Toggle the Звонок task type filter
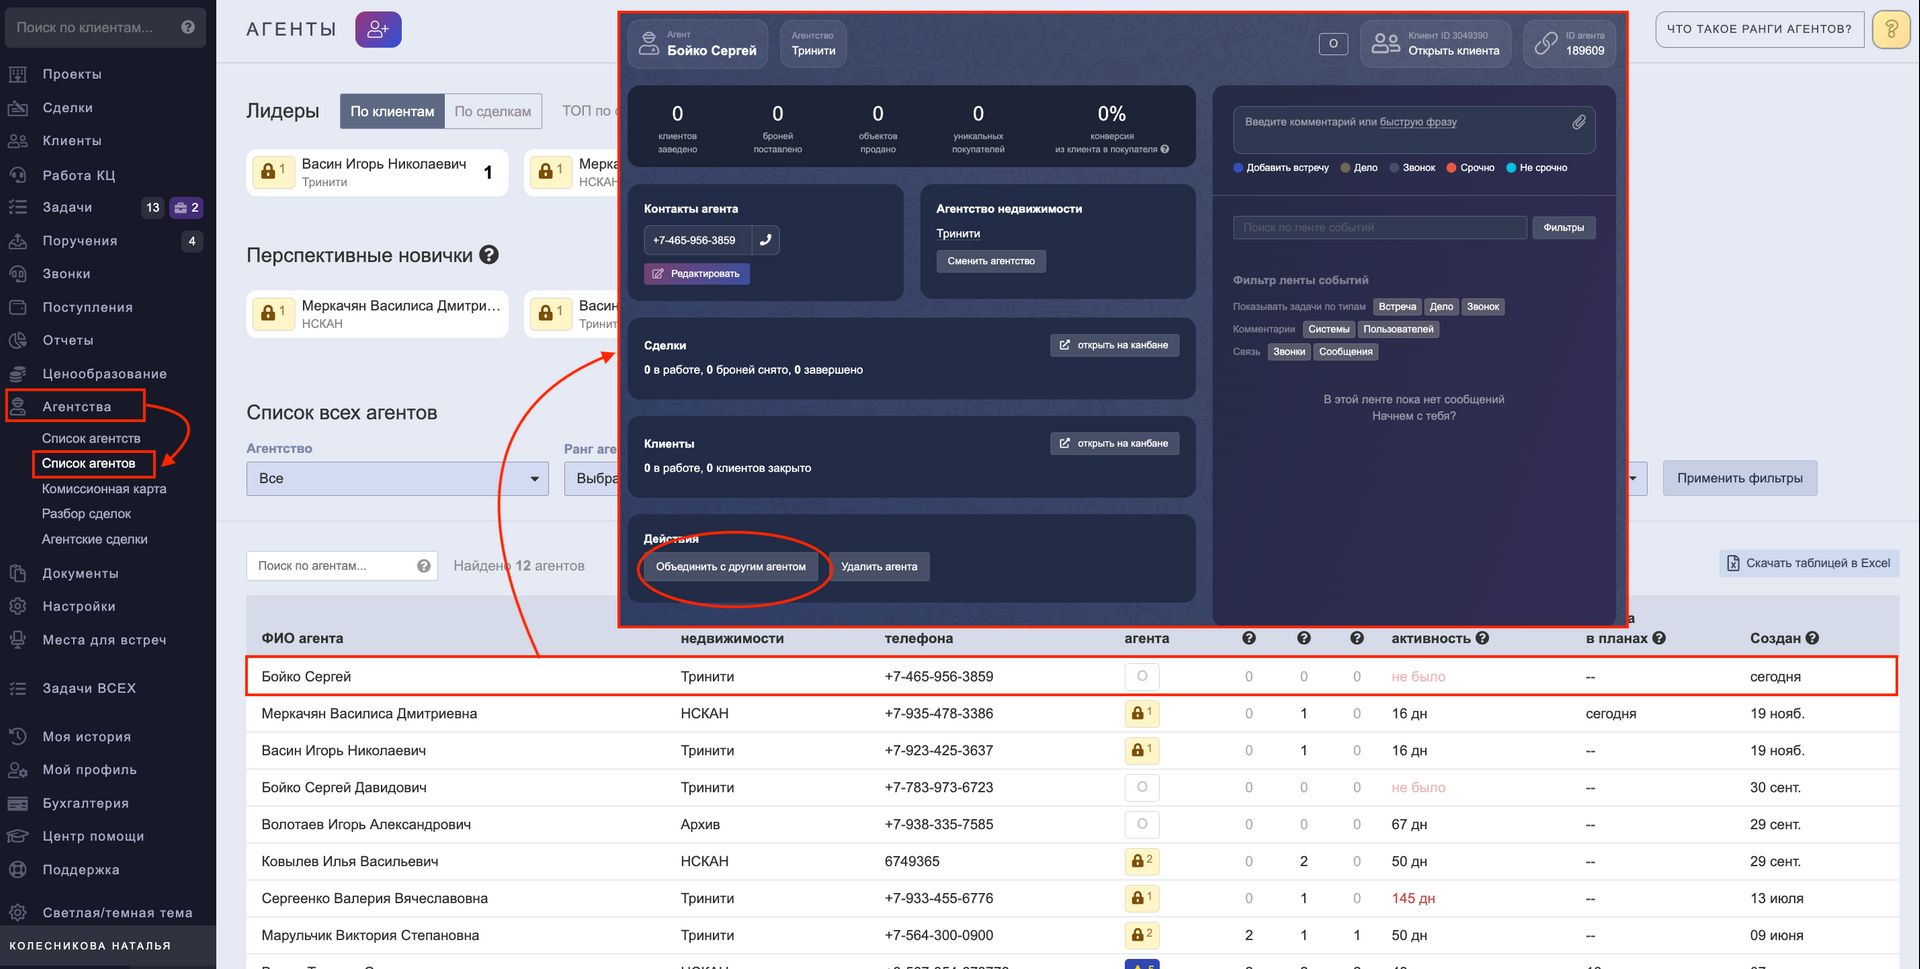Image resolution: width=1920 pixels, height=969 pixels. tap(1482, 307)
